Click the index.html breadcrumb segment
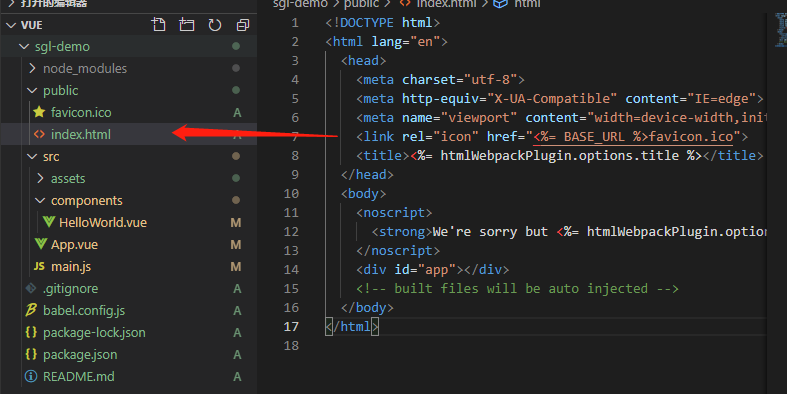Image resolution: width=787 pixels, height=394 pixels. pos(446,4)
